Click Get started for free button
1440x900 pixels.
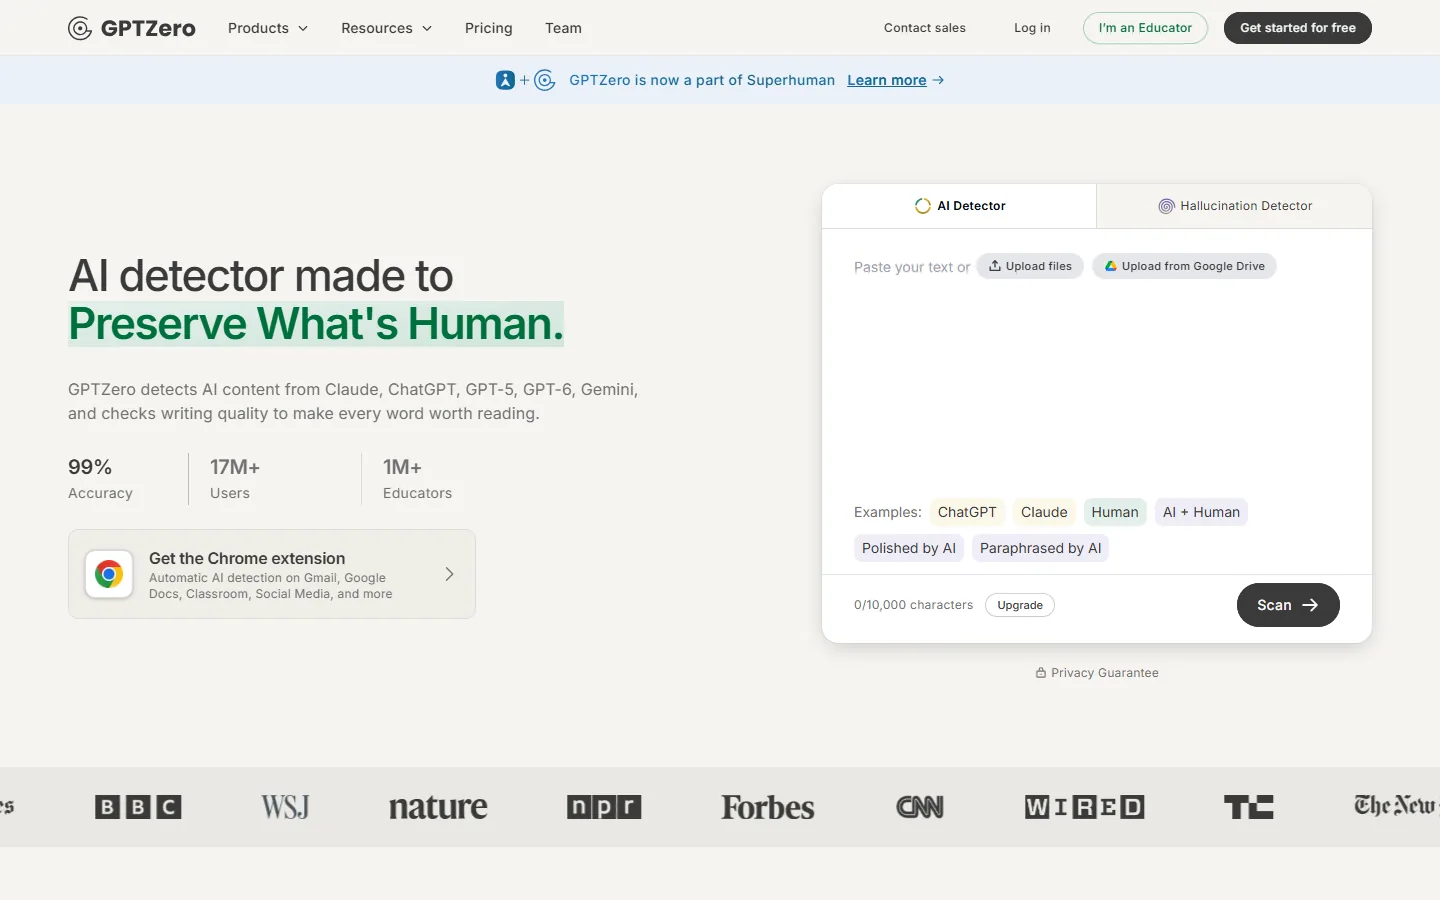(x=1298, y=28)
